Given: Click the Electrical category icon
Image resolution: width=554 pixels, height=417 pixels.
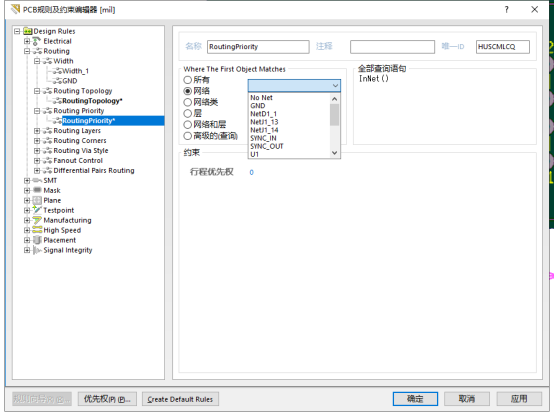Looking at the screenshot, I should [x=36, y=41].
